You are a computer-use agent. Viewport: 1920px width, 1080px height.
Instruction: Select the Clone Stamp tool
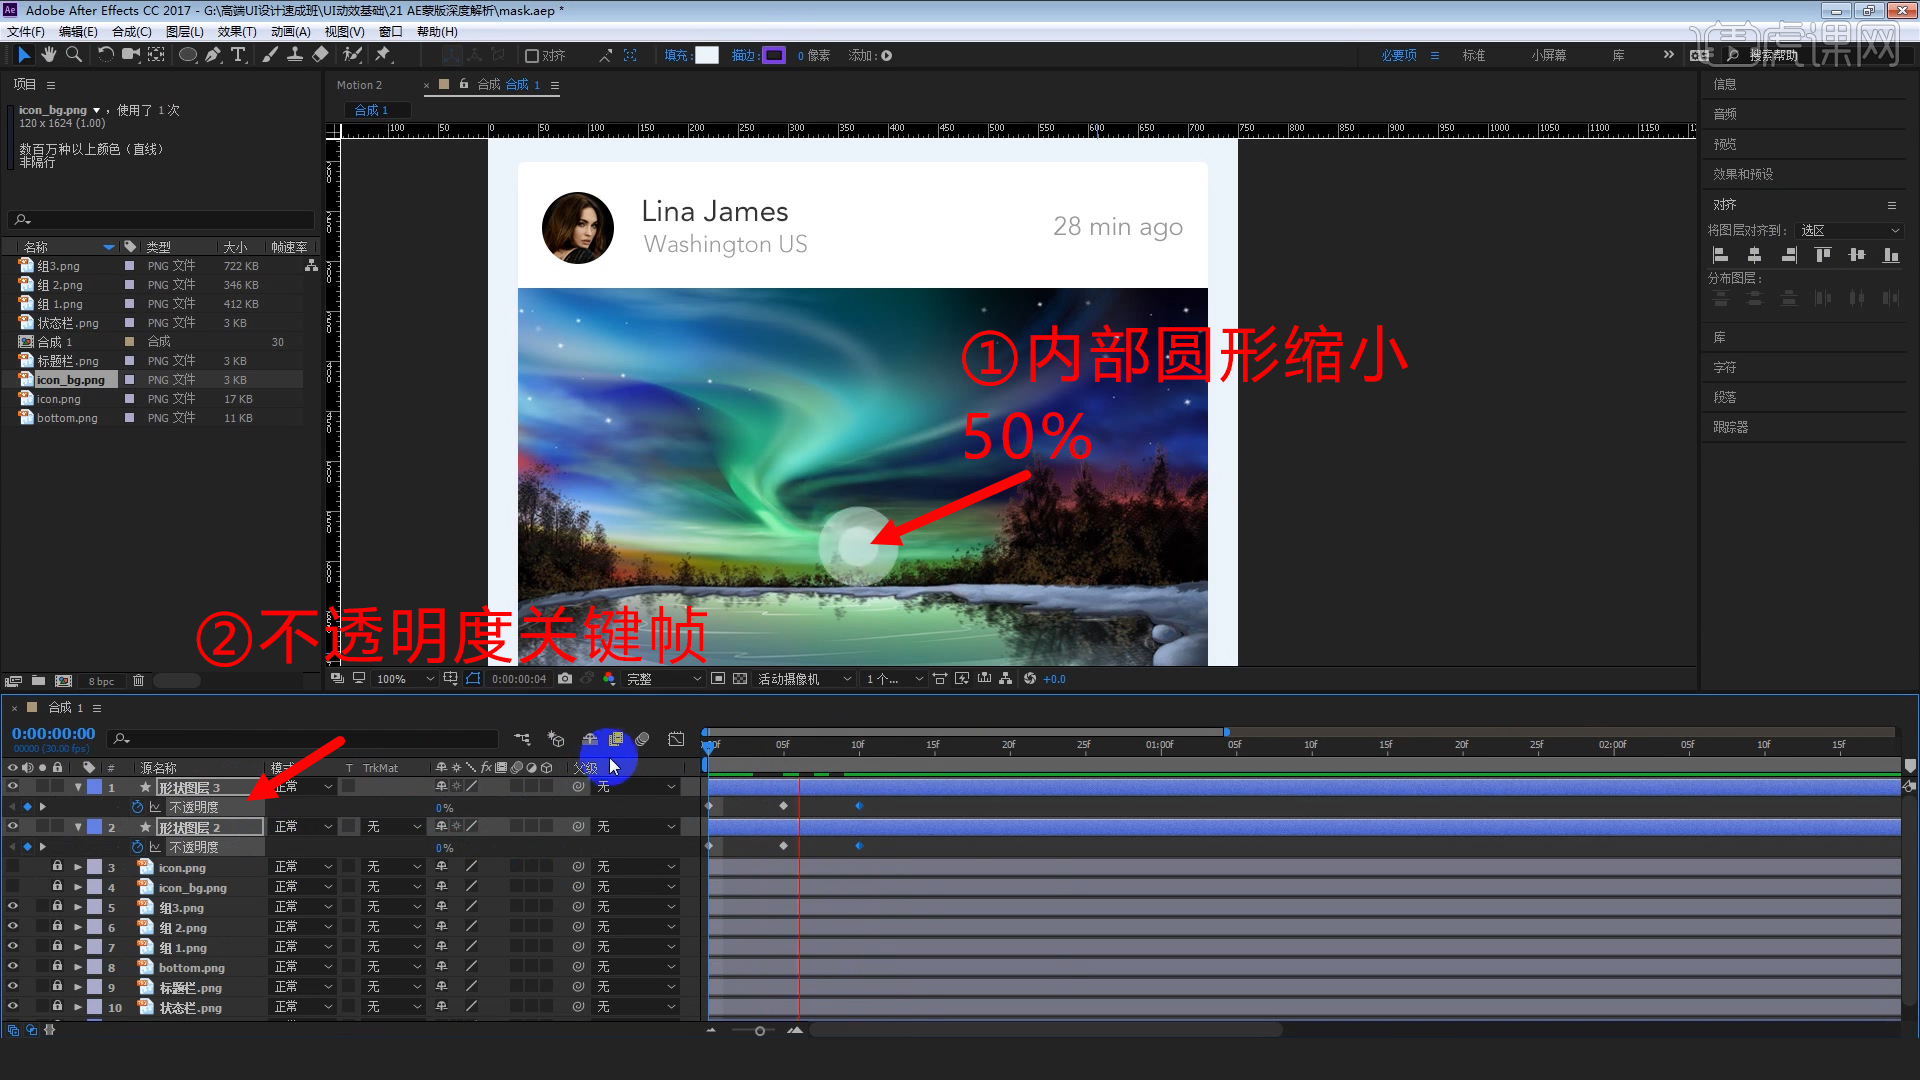coord(295,55)
